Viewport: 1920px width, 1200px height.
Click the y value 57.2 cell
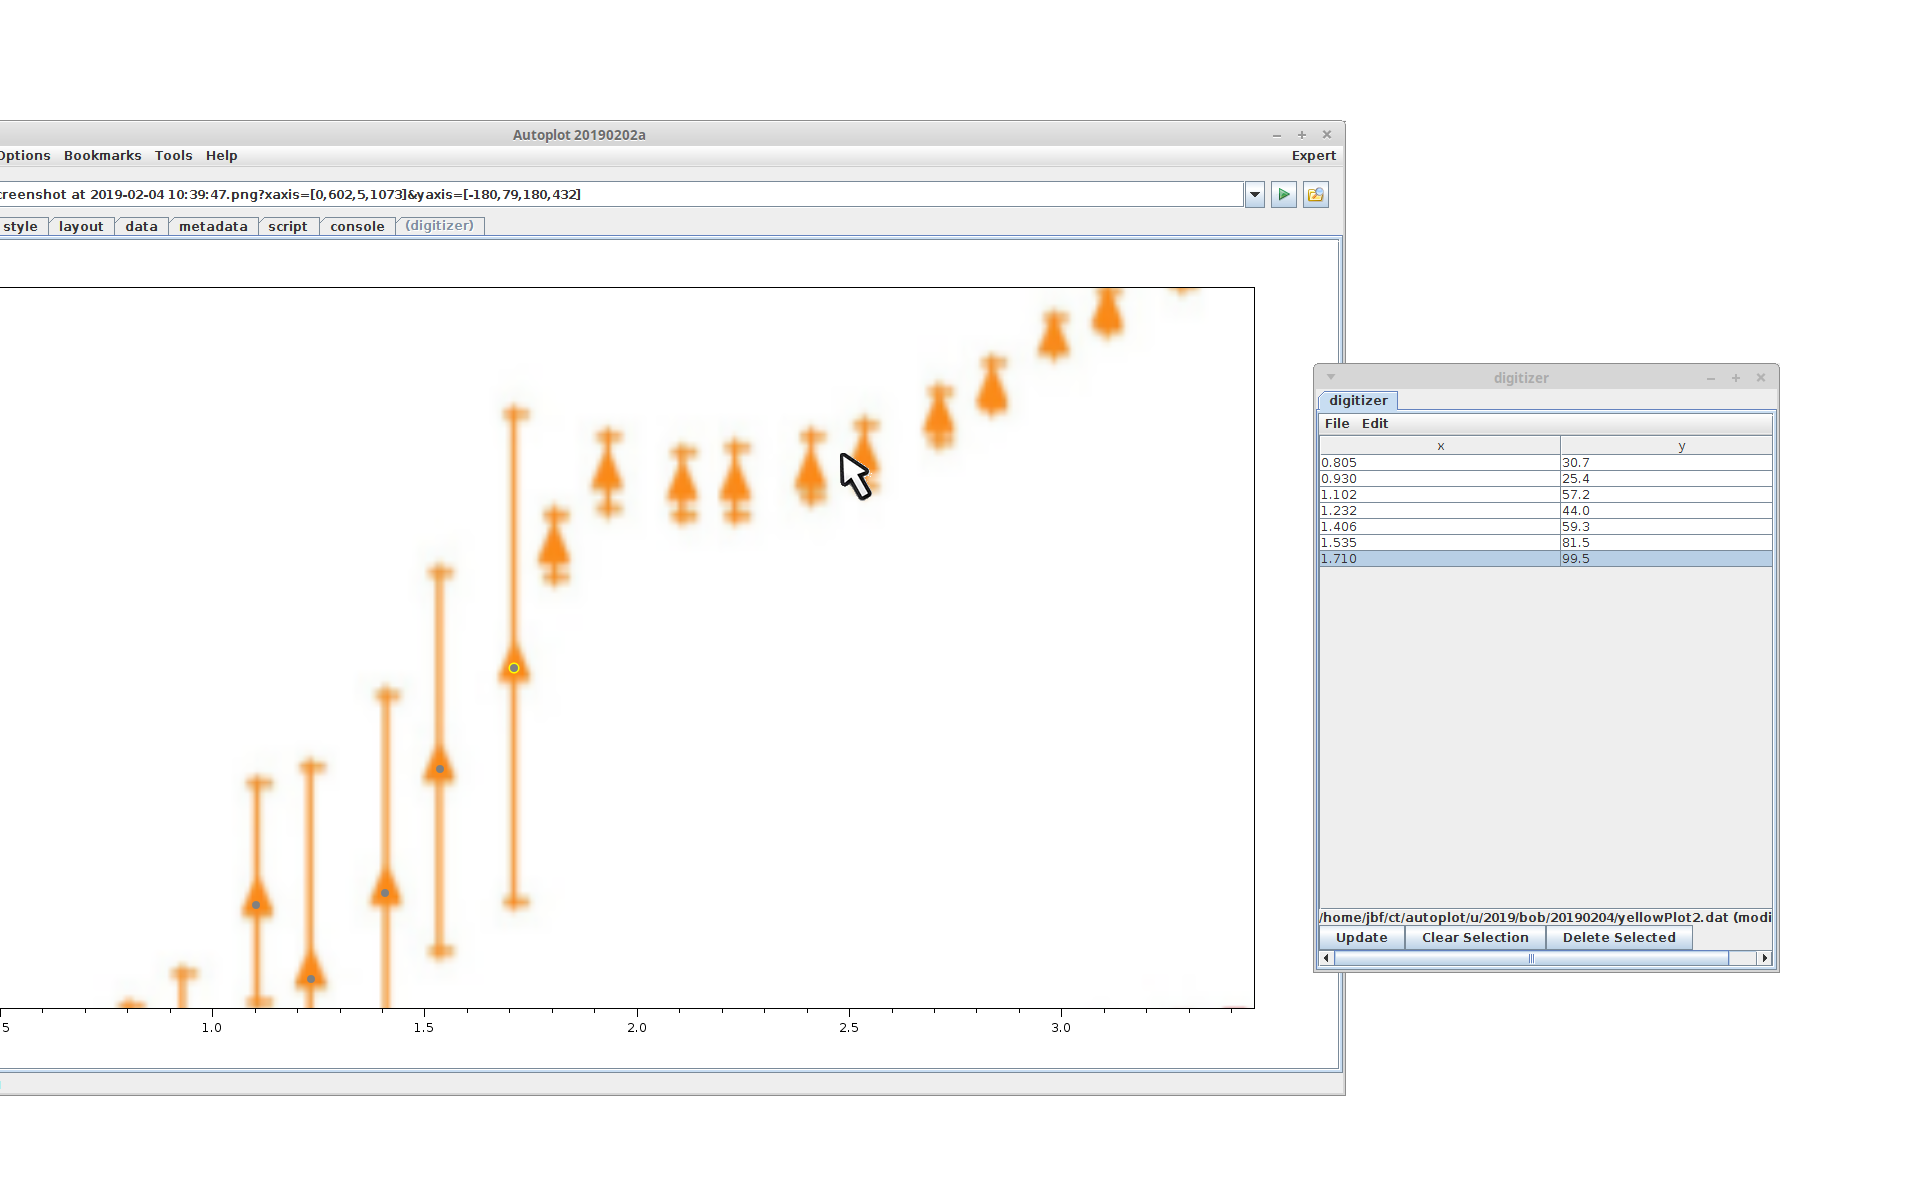pos(1667,495)
